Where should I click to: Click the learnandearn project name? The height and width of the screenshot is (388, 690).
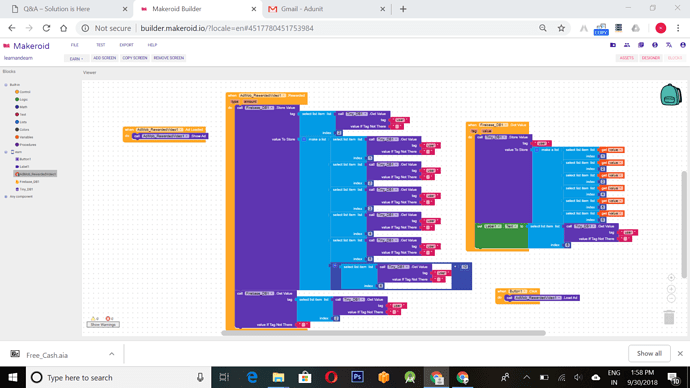point(18,58)
